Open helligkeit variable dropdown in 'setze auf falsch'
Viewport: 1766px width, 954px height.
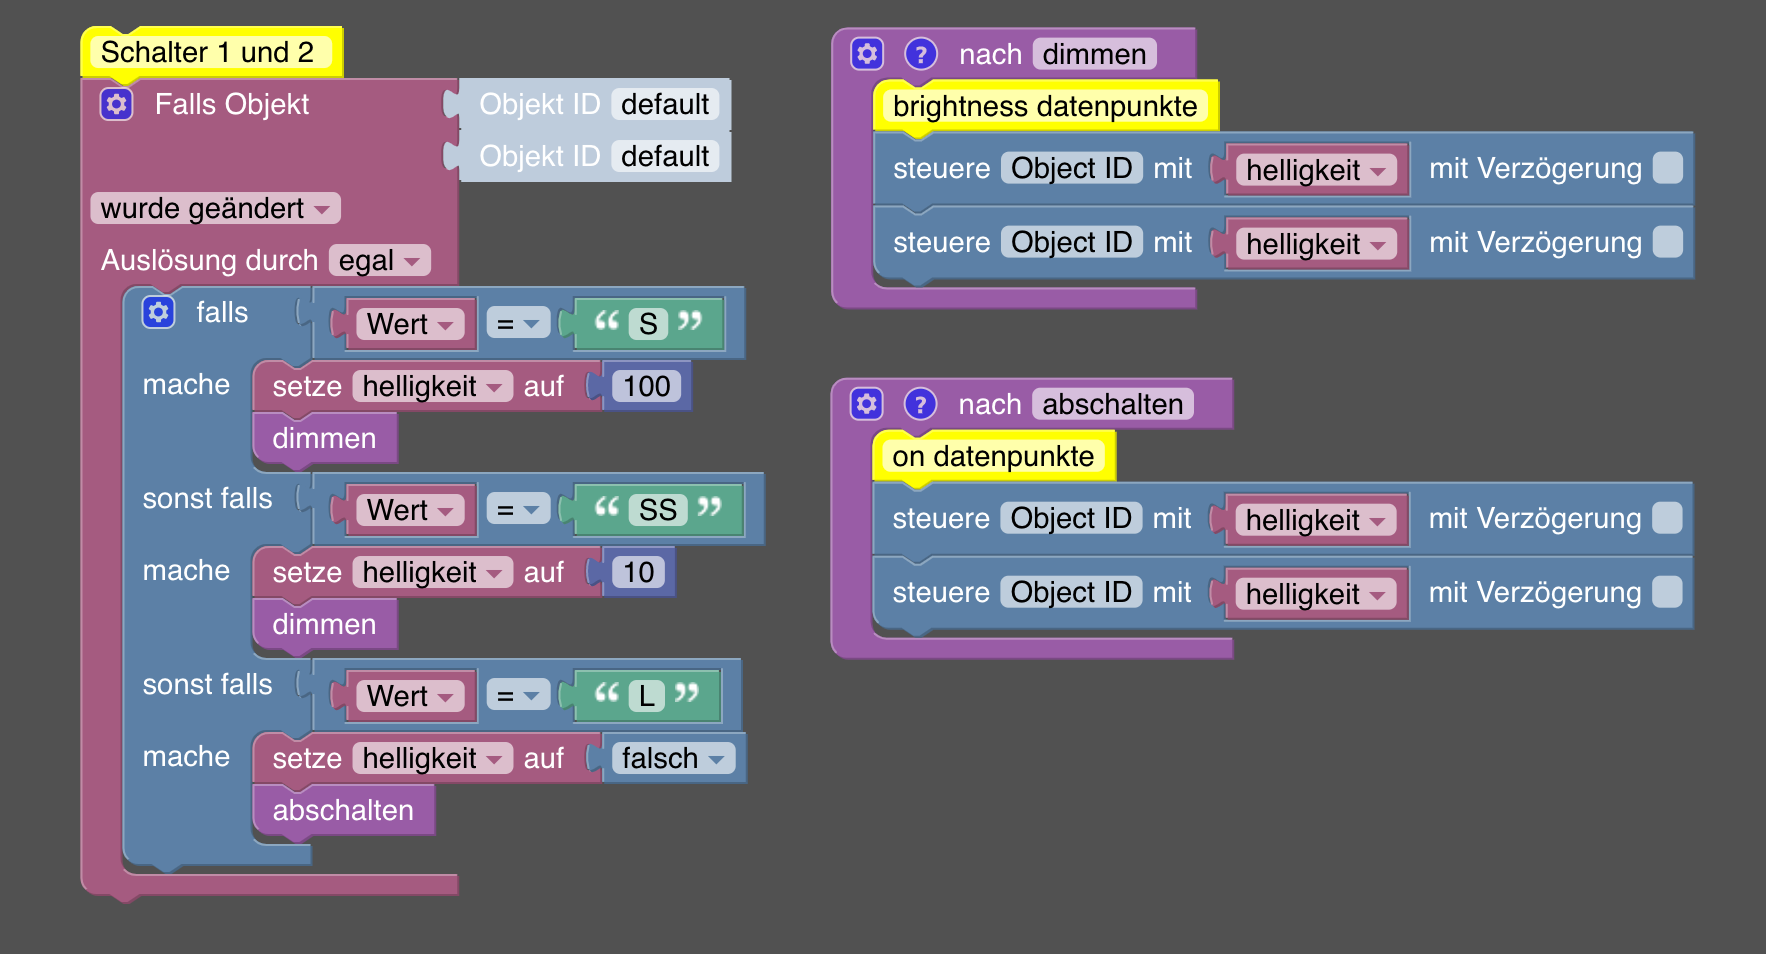point(432,758)
